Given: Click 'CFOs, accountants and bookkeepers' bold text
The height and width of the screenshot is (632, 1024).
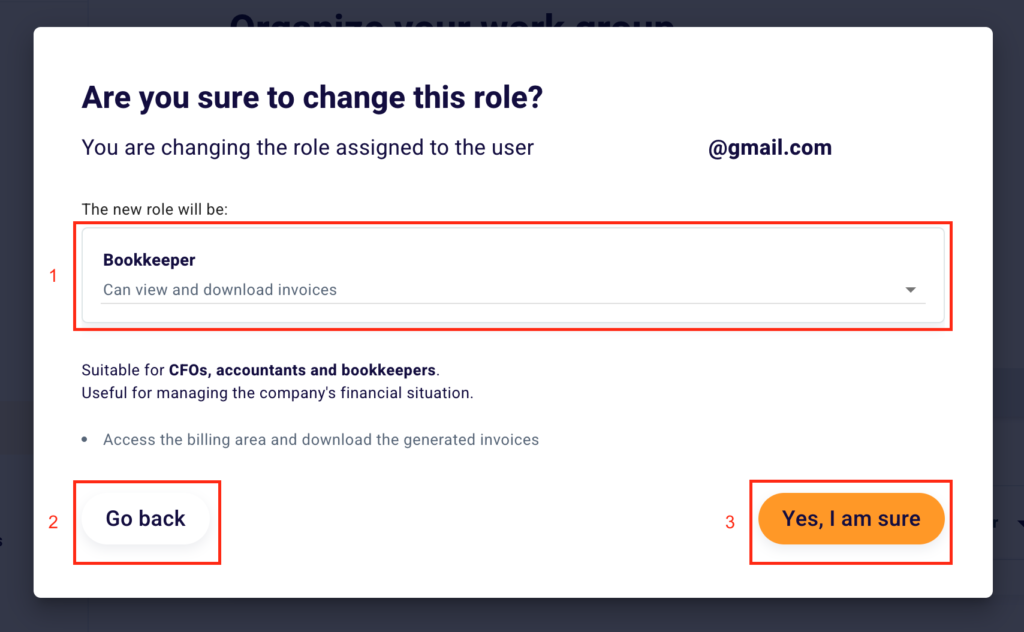Looking at the screenshot, I should point(303,370).
